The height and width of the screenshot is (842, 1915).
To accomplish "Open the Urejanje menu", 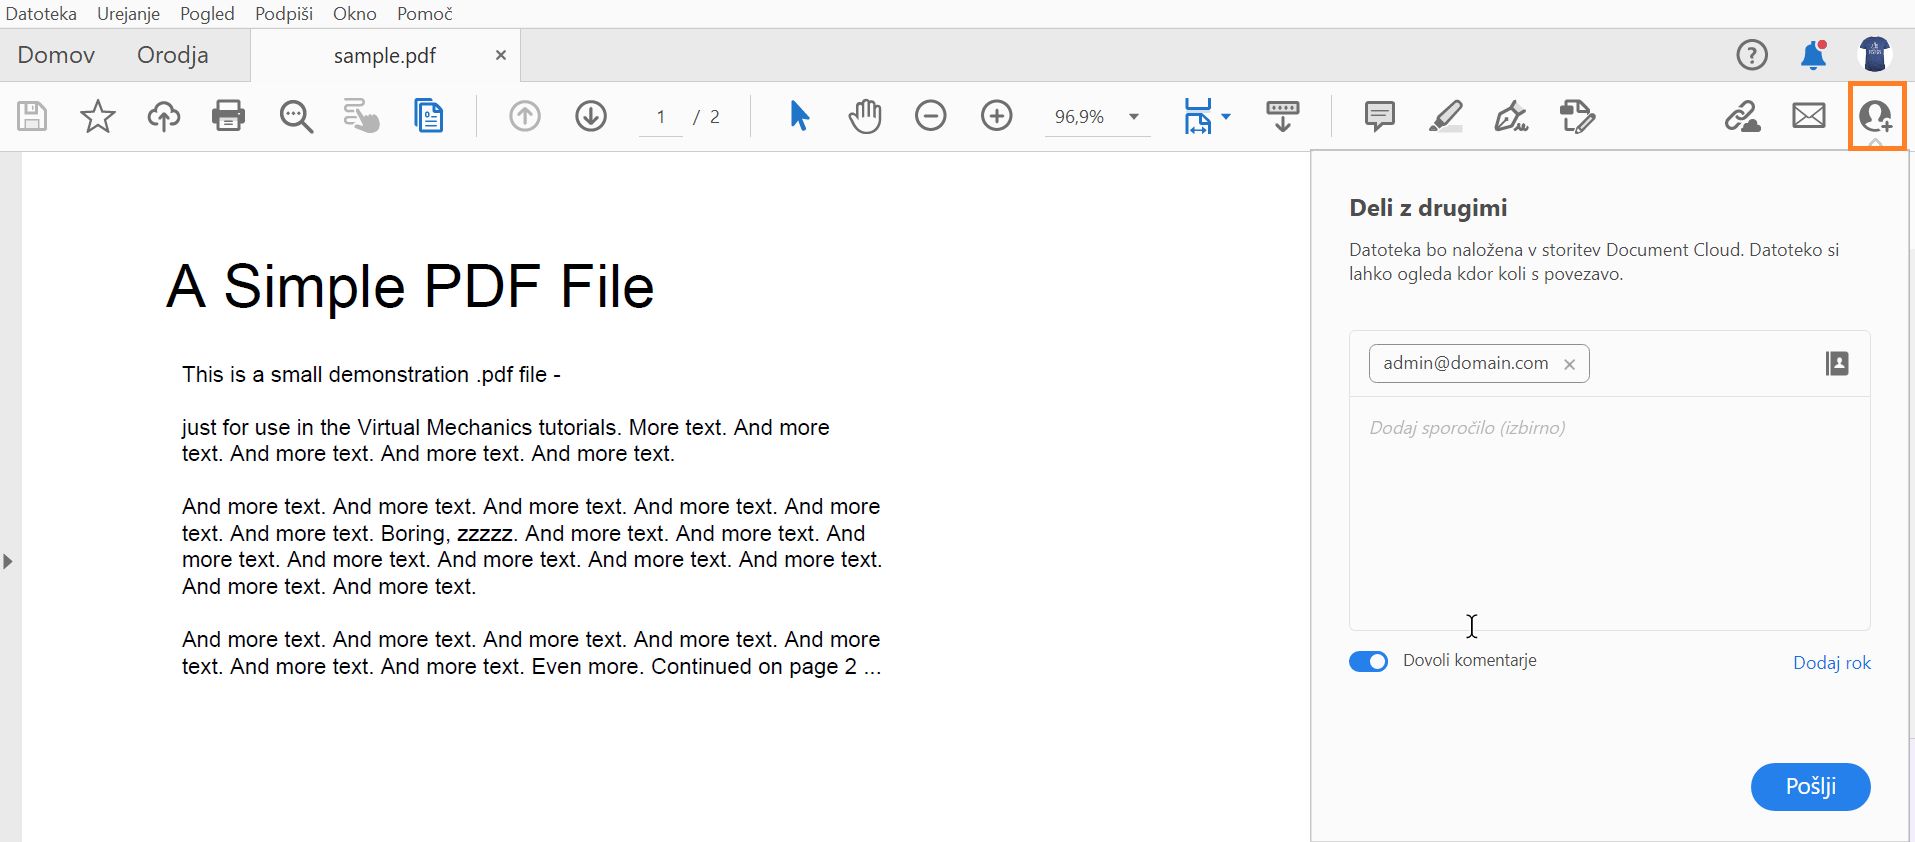I will click(x=128, y=14).
